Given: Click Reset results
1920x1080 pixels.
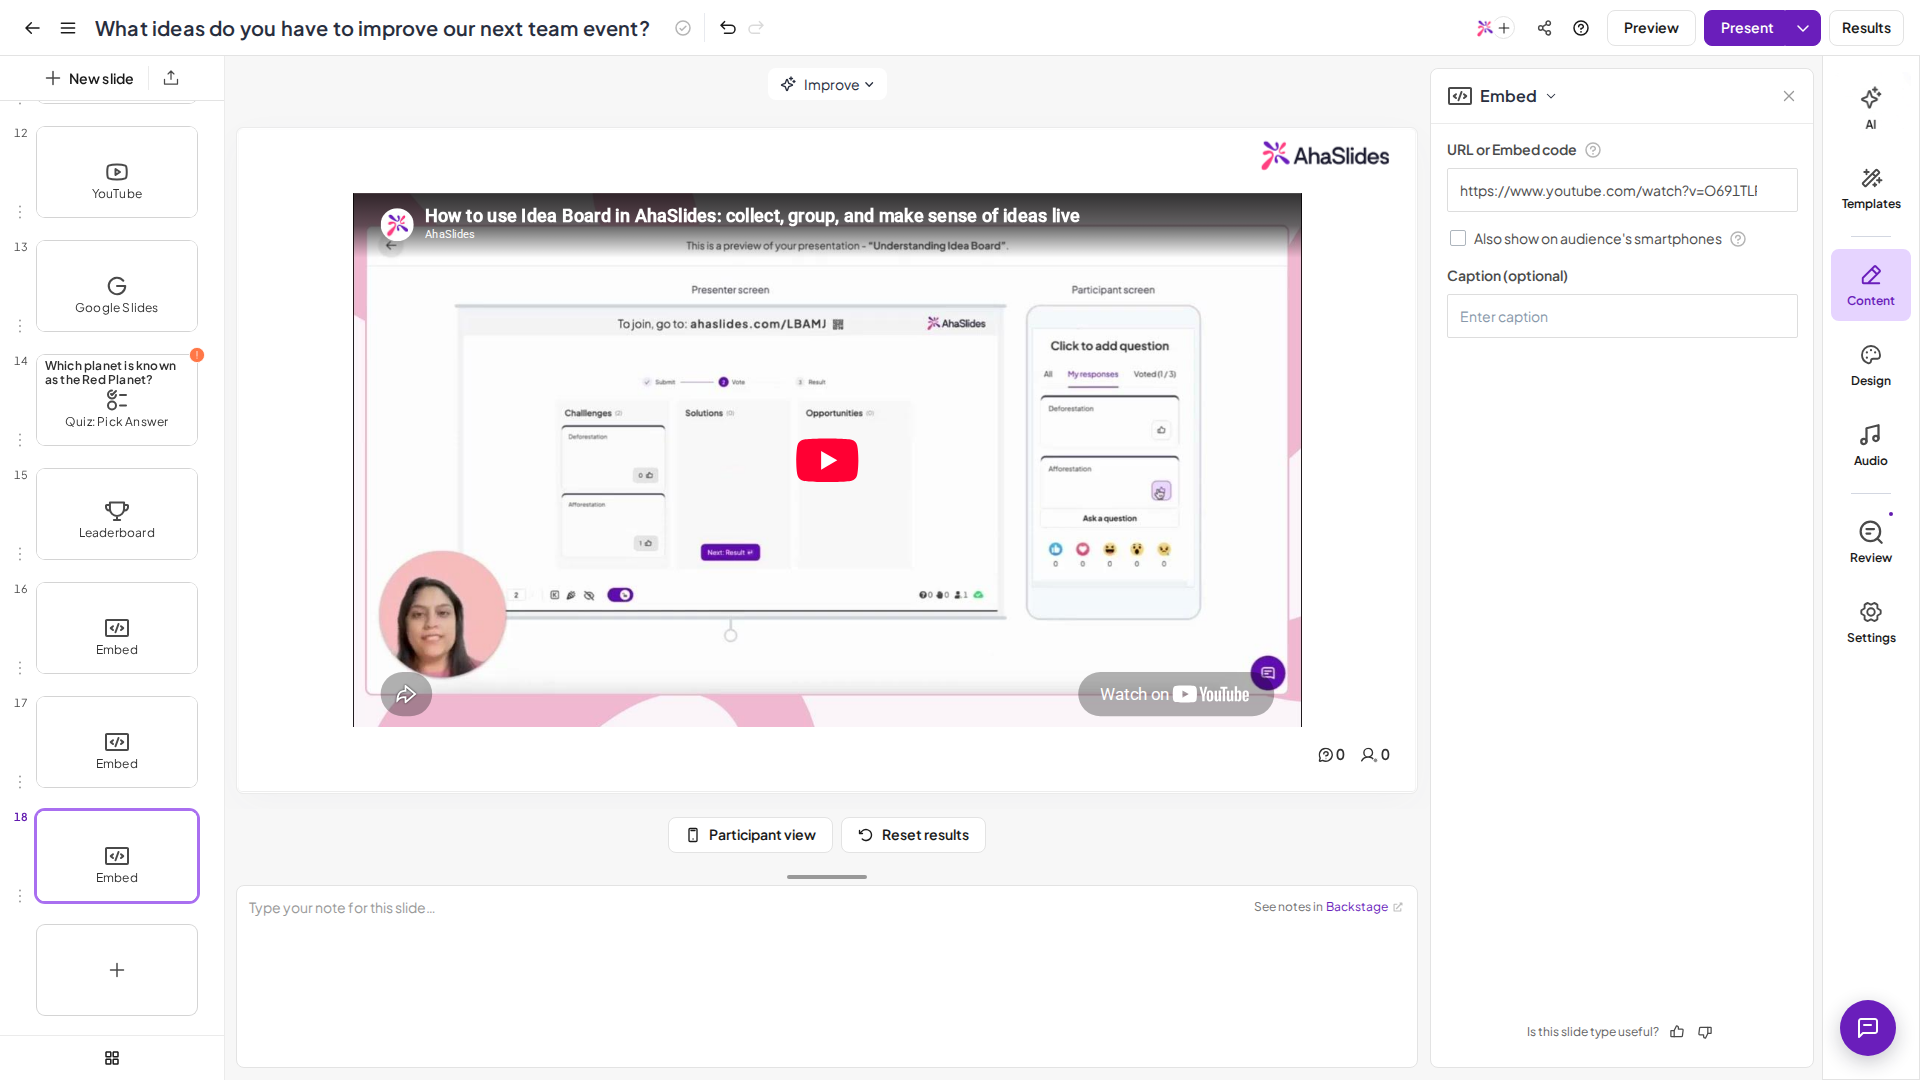Looking at the screenshot, I should click(913, 835).
